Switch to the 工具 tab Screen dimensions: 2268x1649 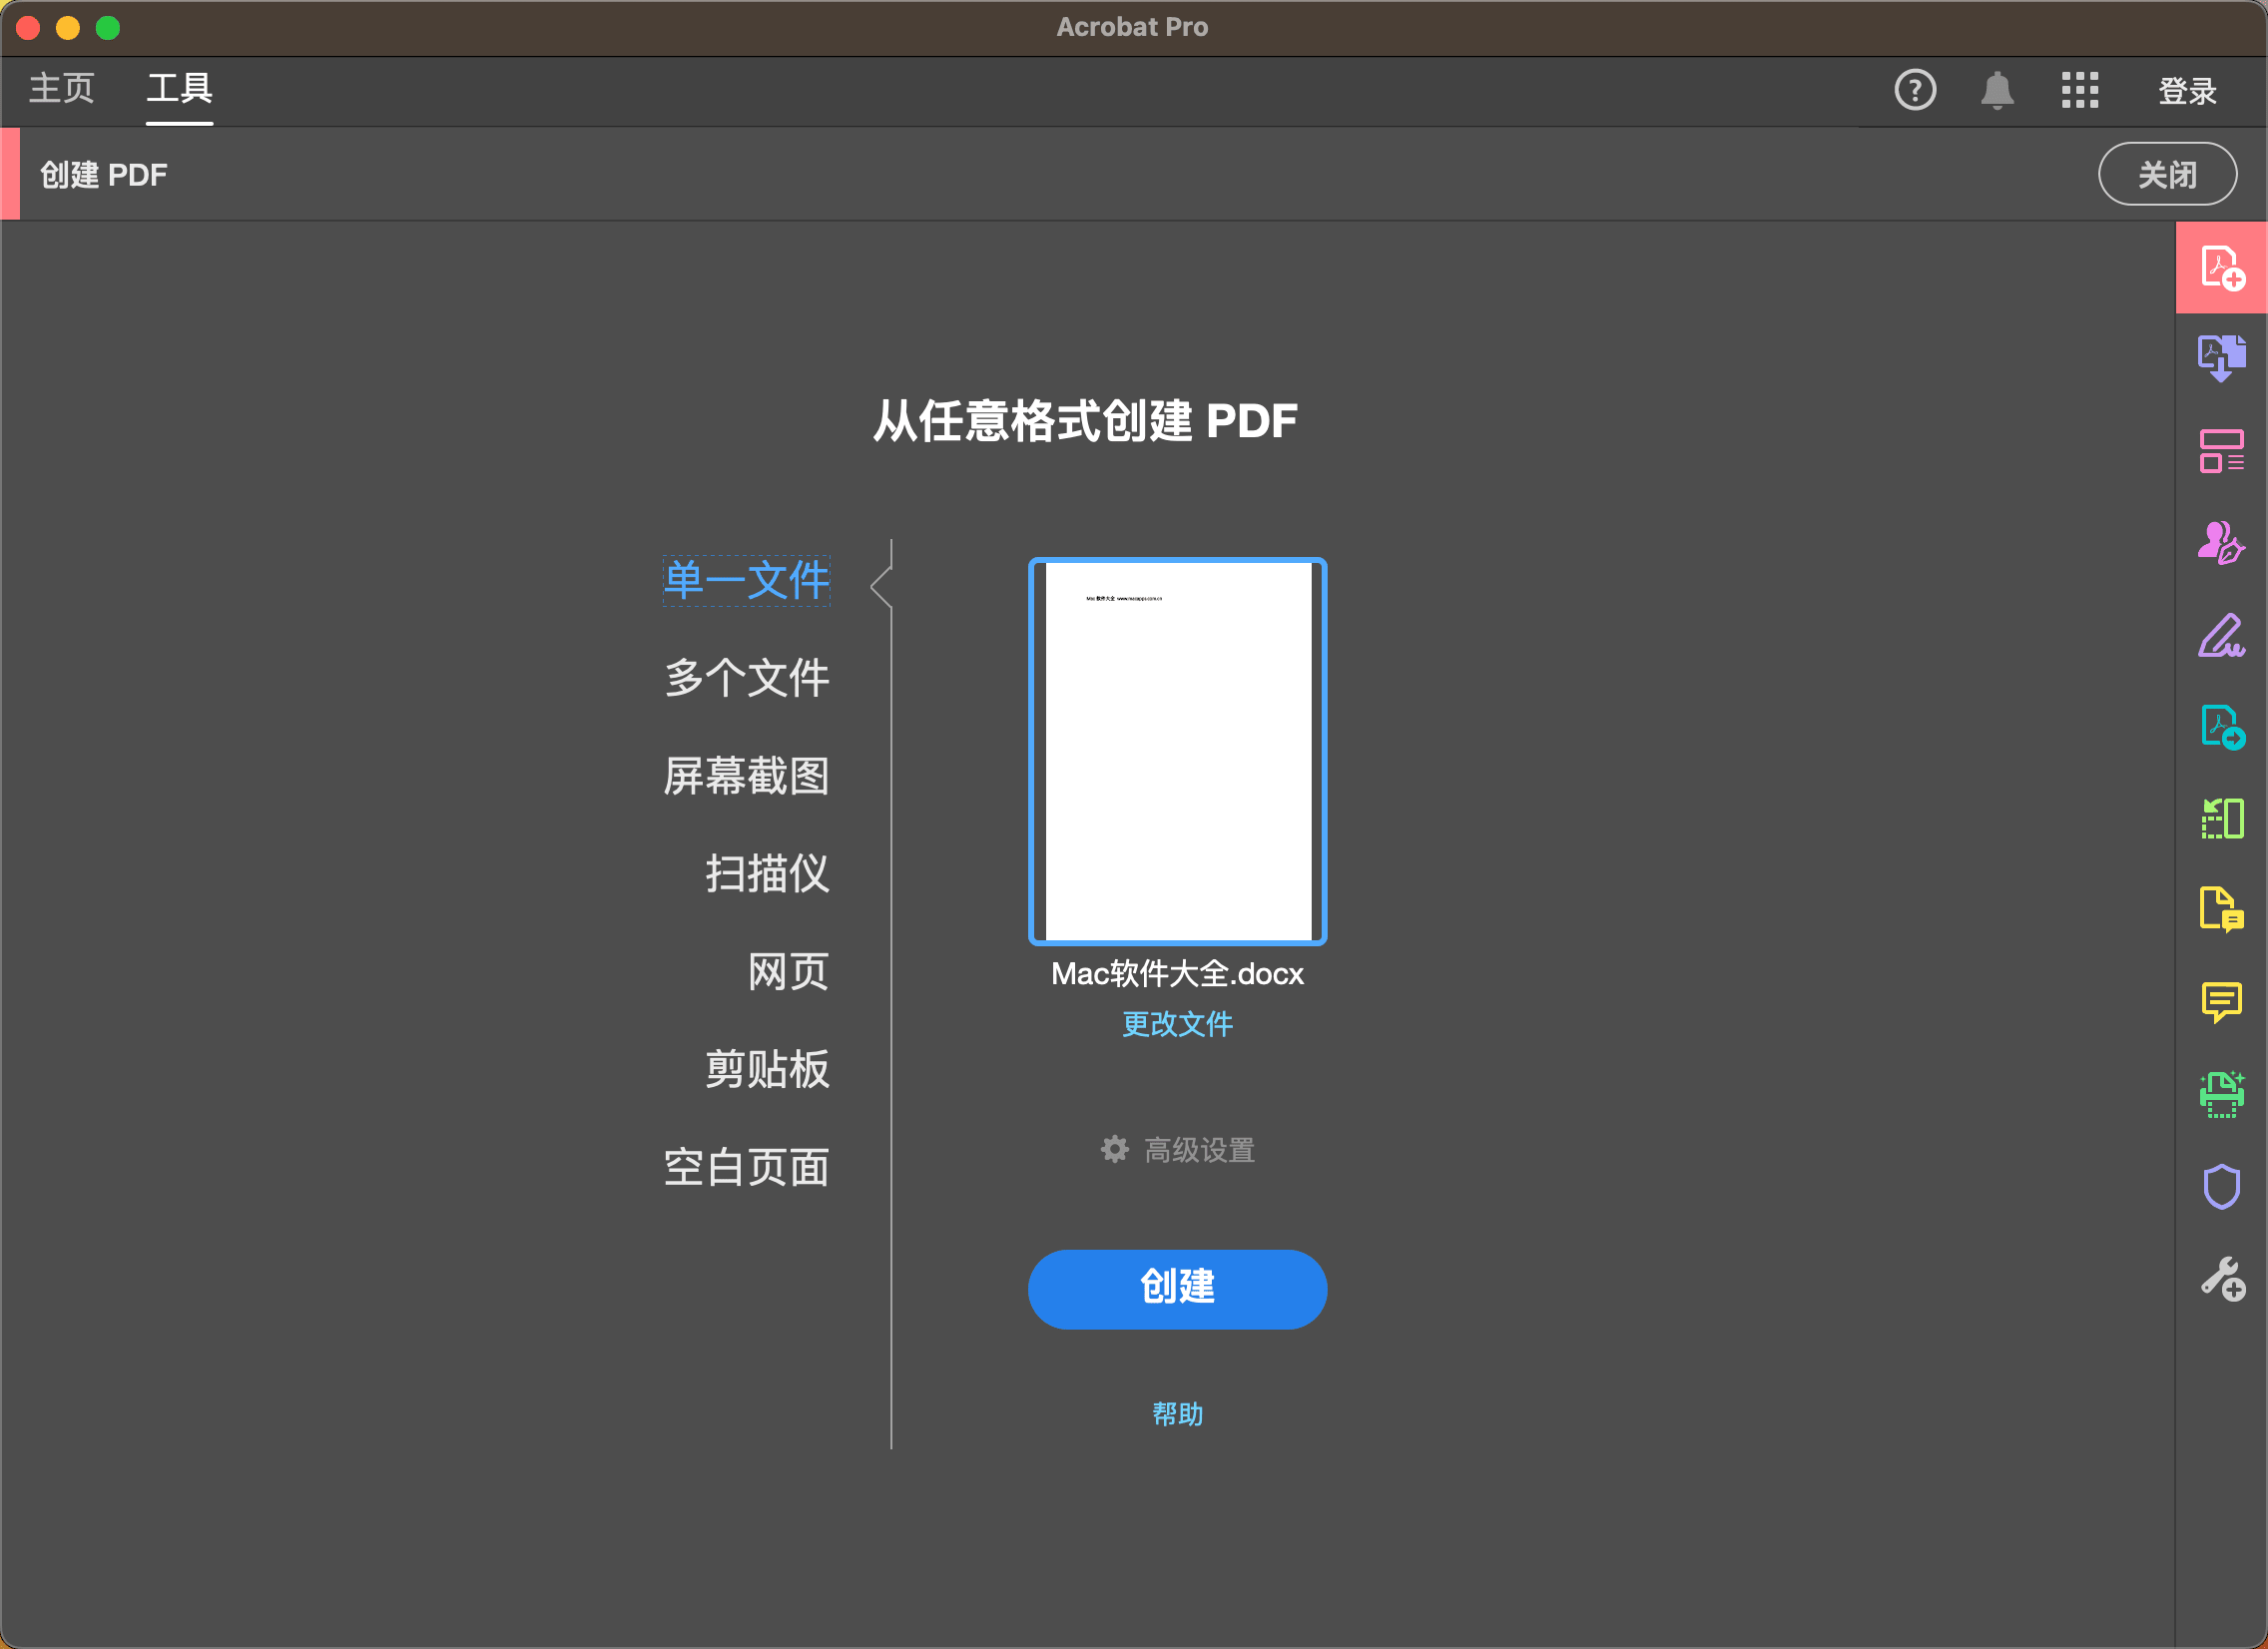[x=179, y=89]
